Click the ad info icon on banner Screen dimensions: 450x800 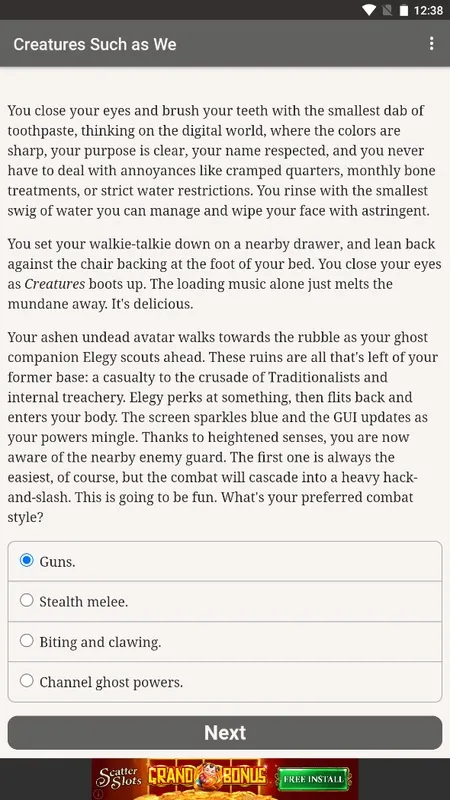click(98, 794)
